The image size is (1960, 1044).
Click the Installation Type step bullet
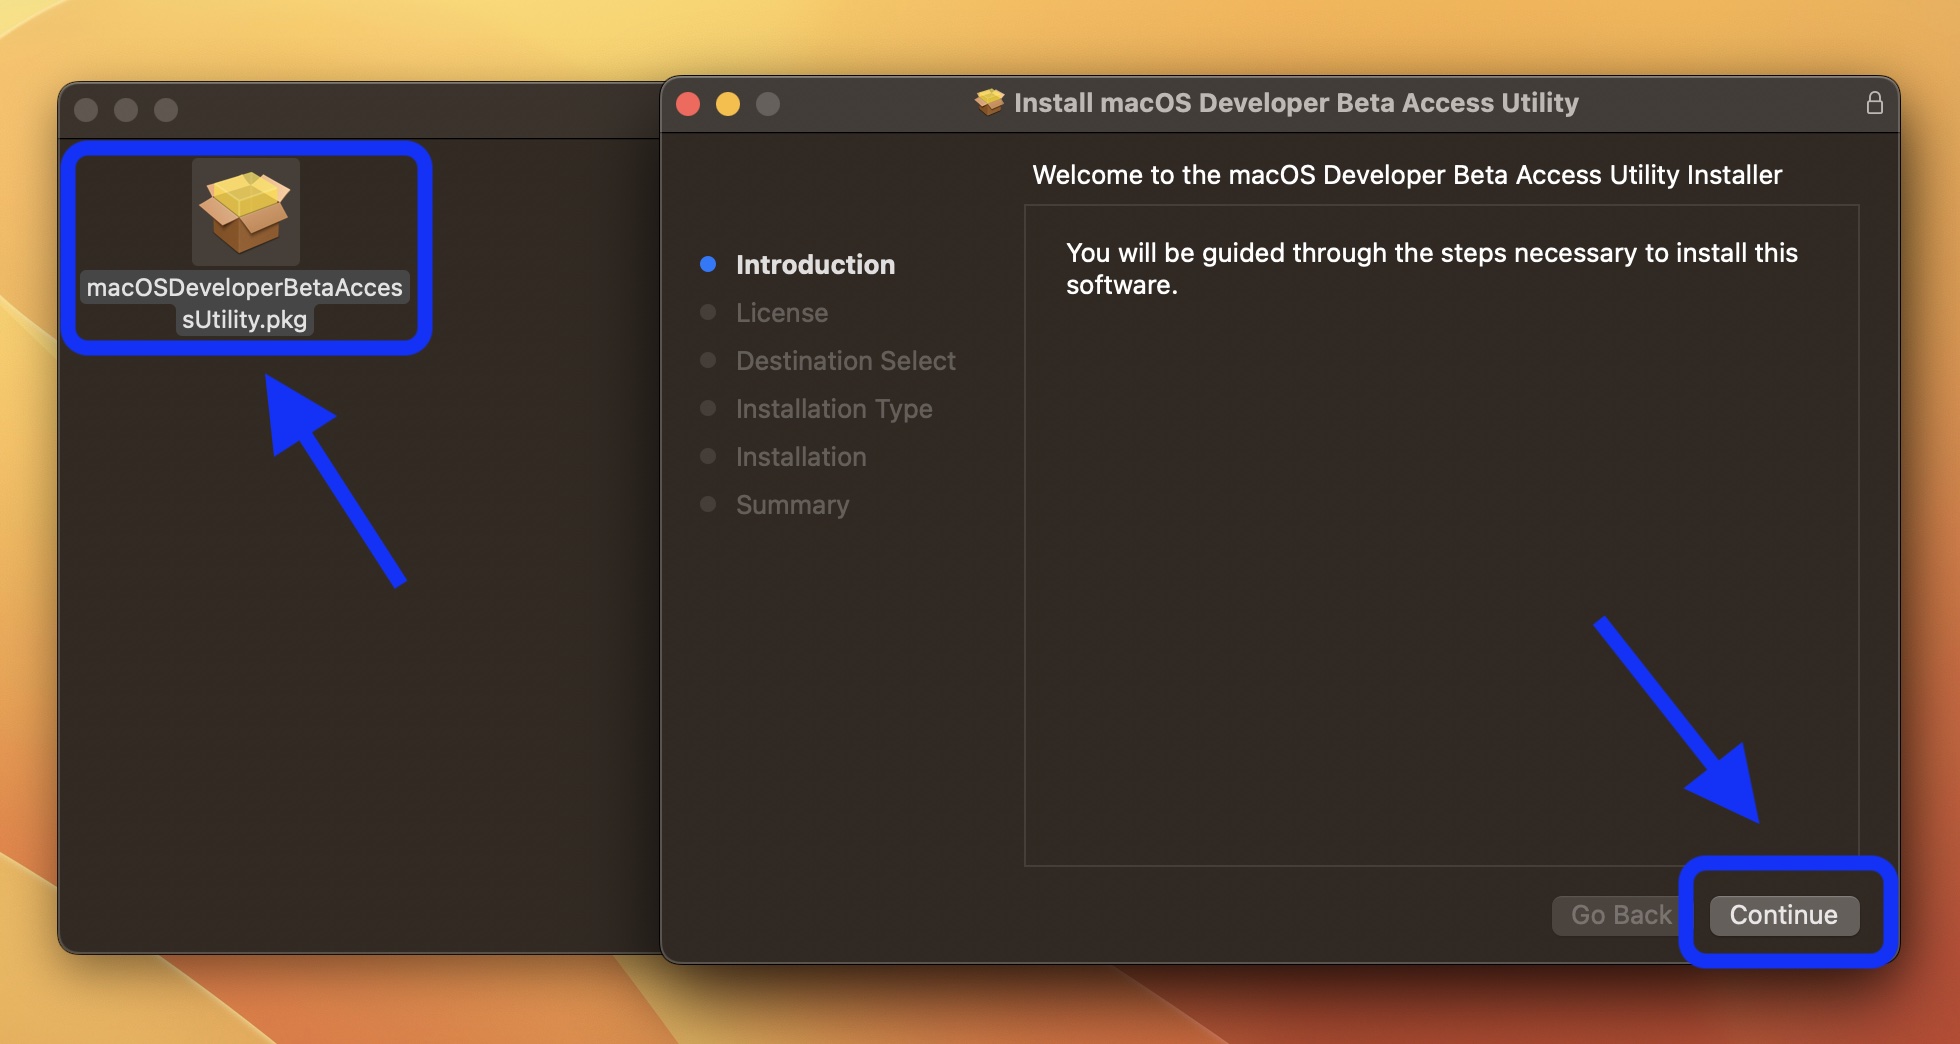point(709,407)
